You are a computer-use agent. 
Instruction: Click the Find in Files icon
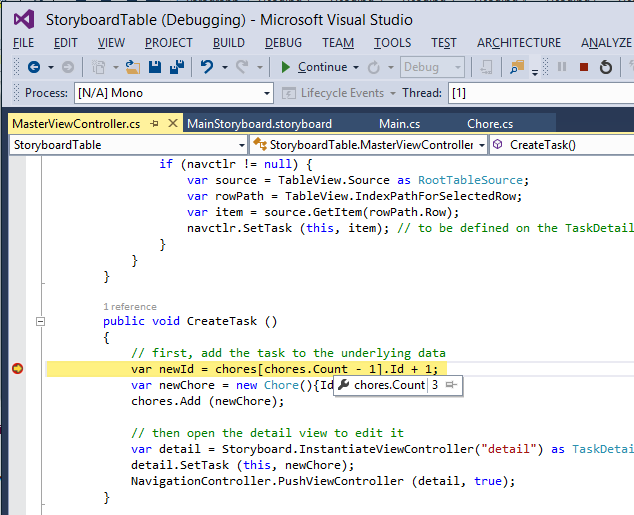(x=517, y=67)
